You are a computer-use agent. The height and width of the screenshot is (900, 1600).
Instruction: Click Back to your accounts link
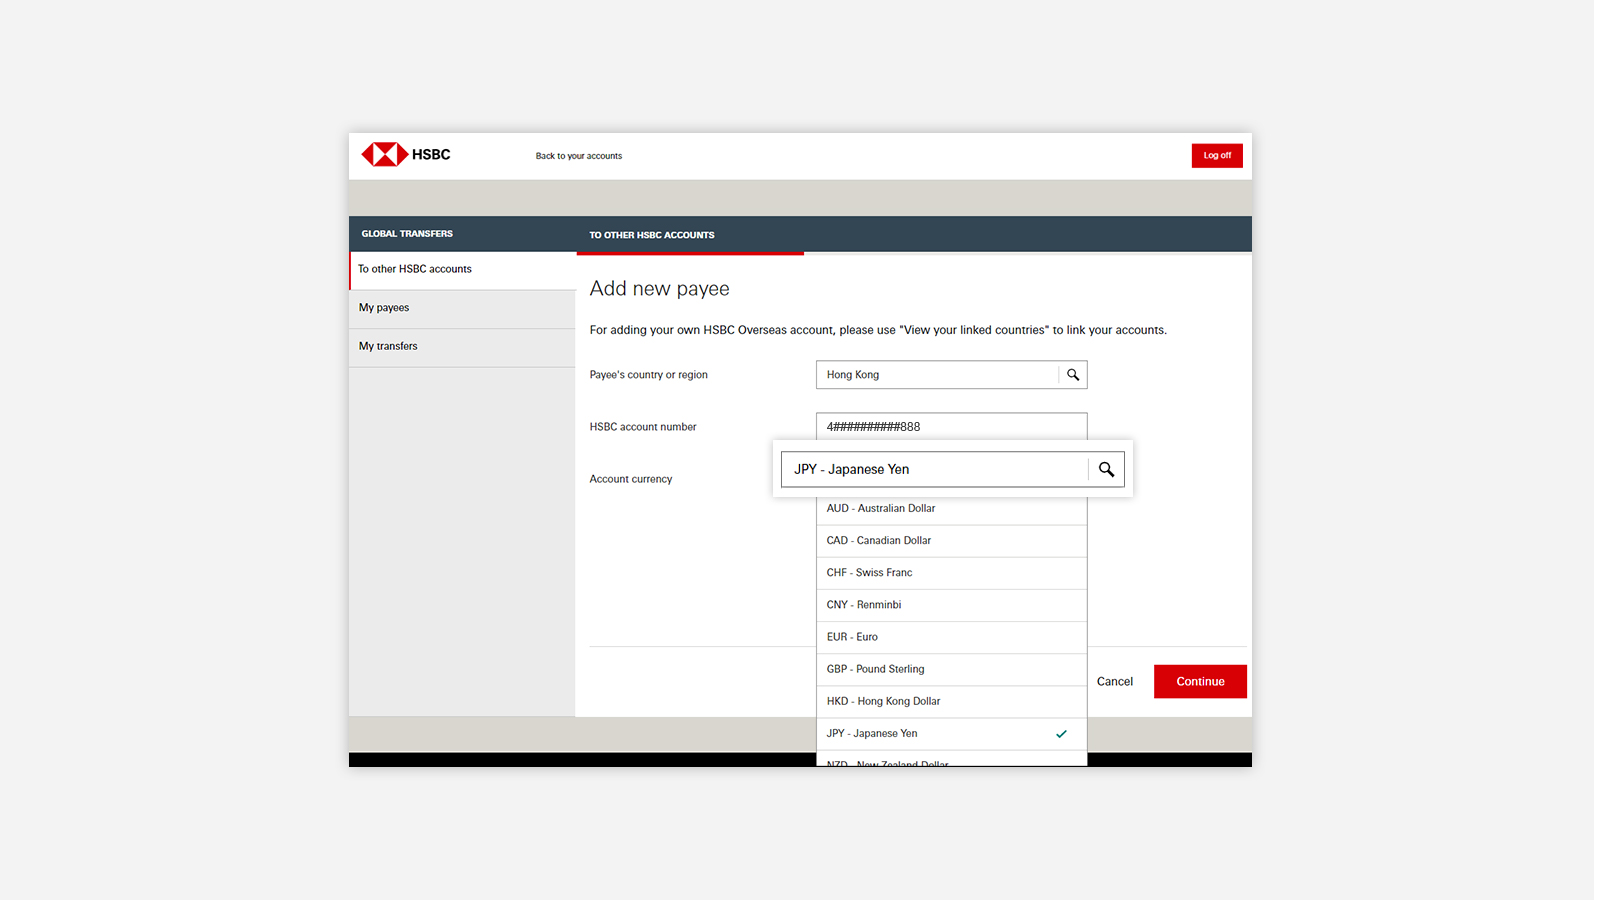point(578,156)
